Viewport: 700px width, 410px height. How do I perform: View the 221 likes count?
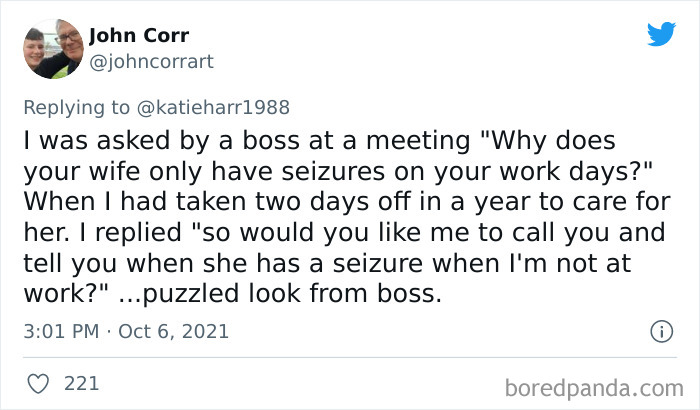pos(81,381)
